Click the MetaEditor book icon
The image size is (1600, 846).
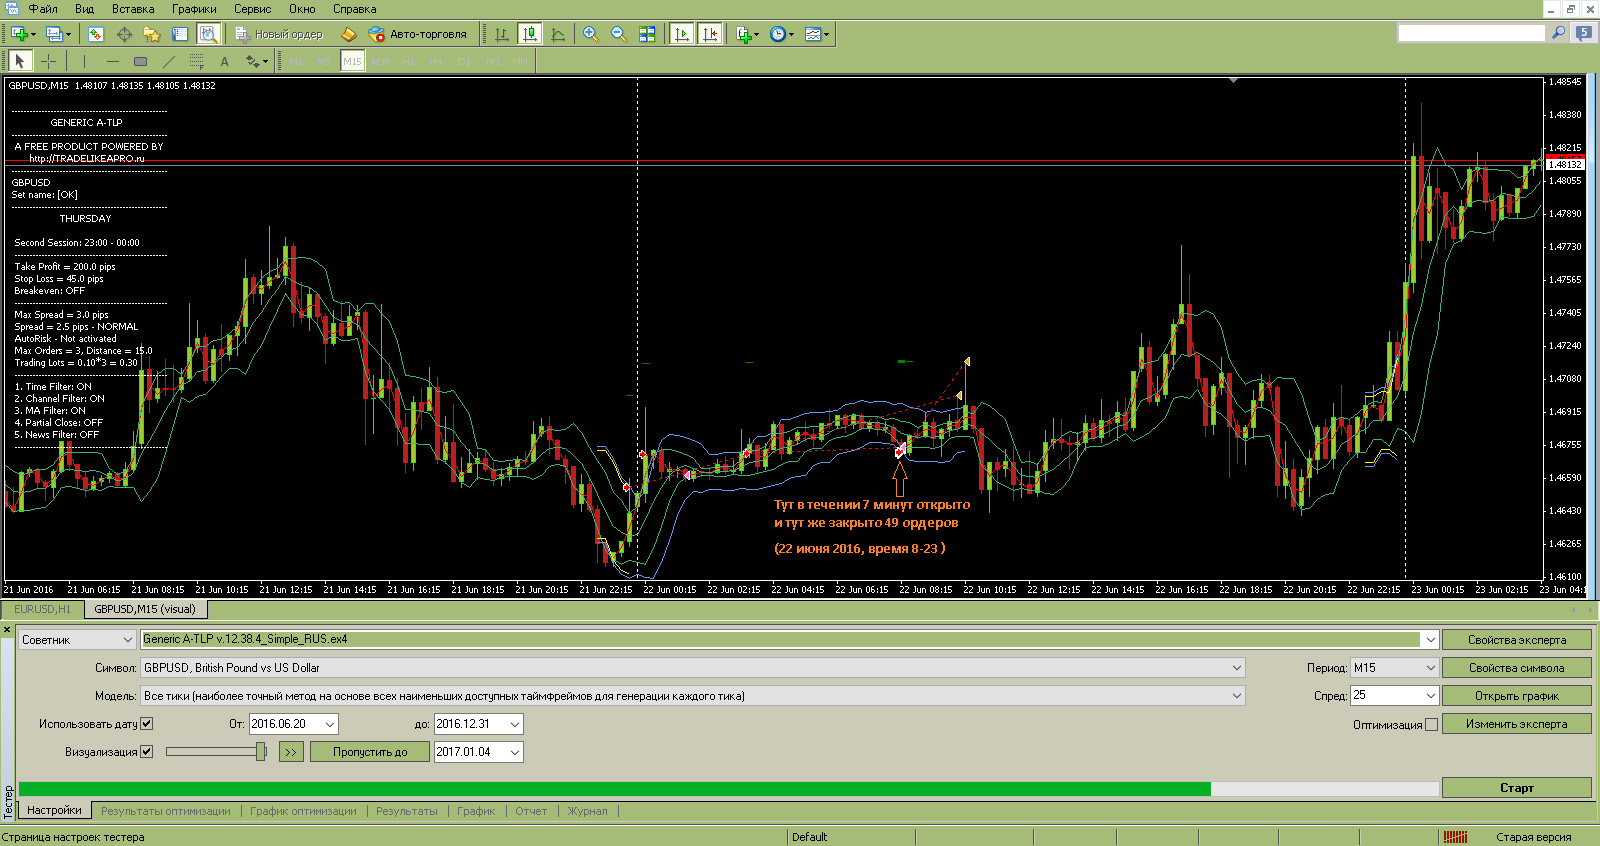349,34
